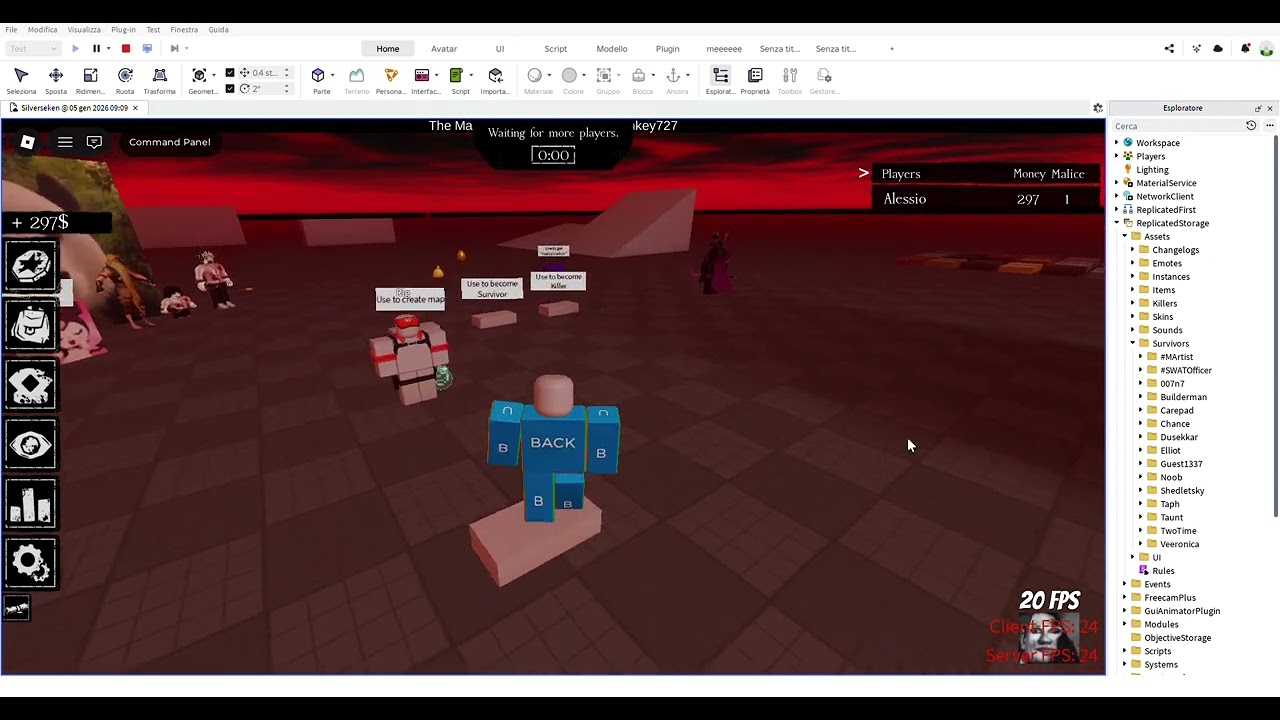
Task: Open the Toolbox panel
Action: [x=790, y=81]
